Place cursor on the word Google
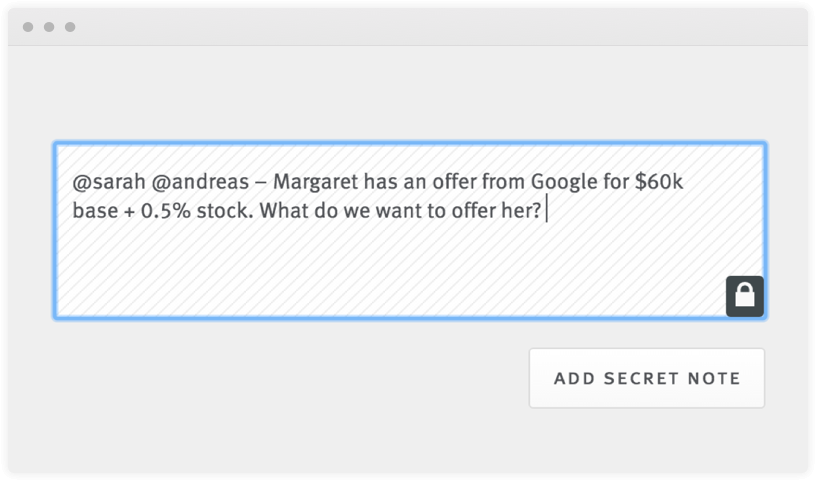This screenshot has width=816, height=481. point(564,182)
